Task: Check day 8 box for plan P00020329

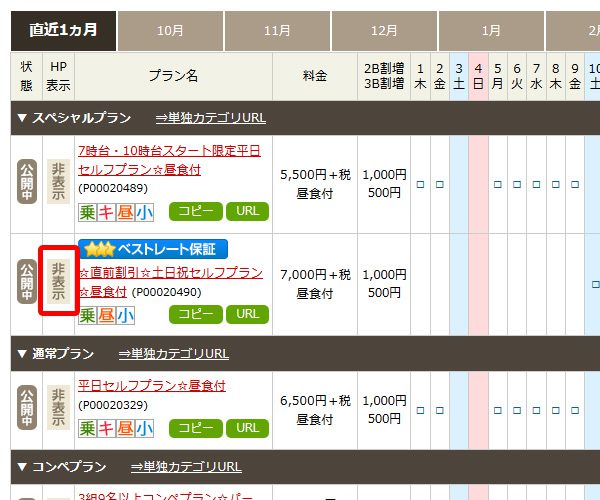Action: [556, 410]
